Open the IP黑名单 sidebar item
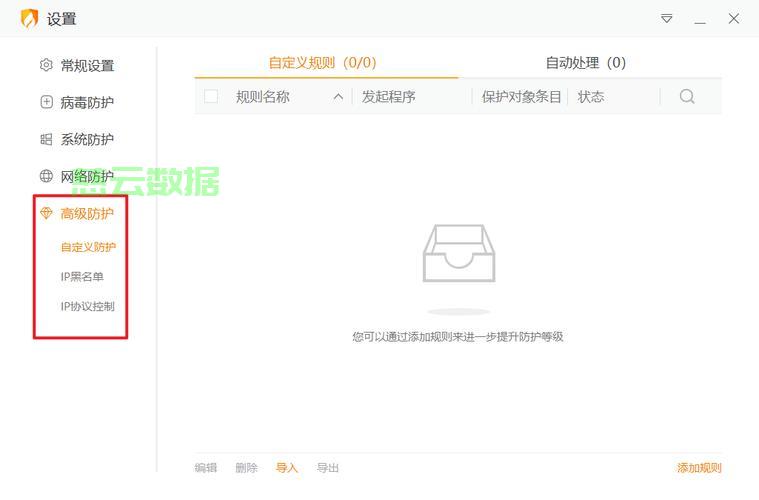This screenshot has height=500, width=759. 82,277
